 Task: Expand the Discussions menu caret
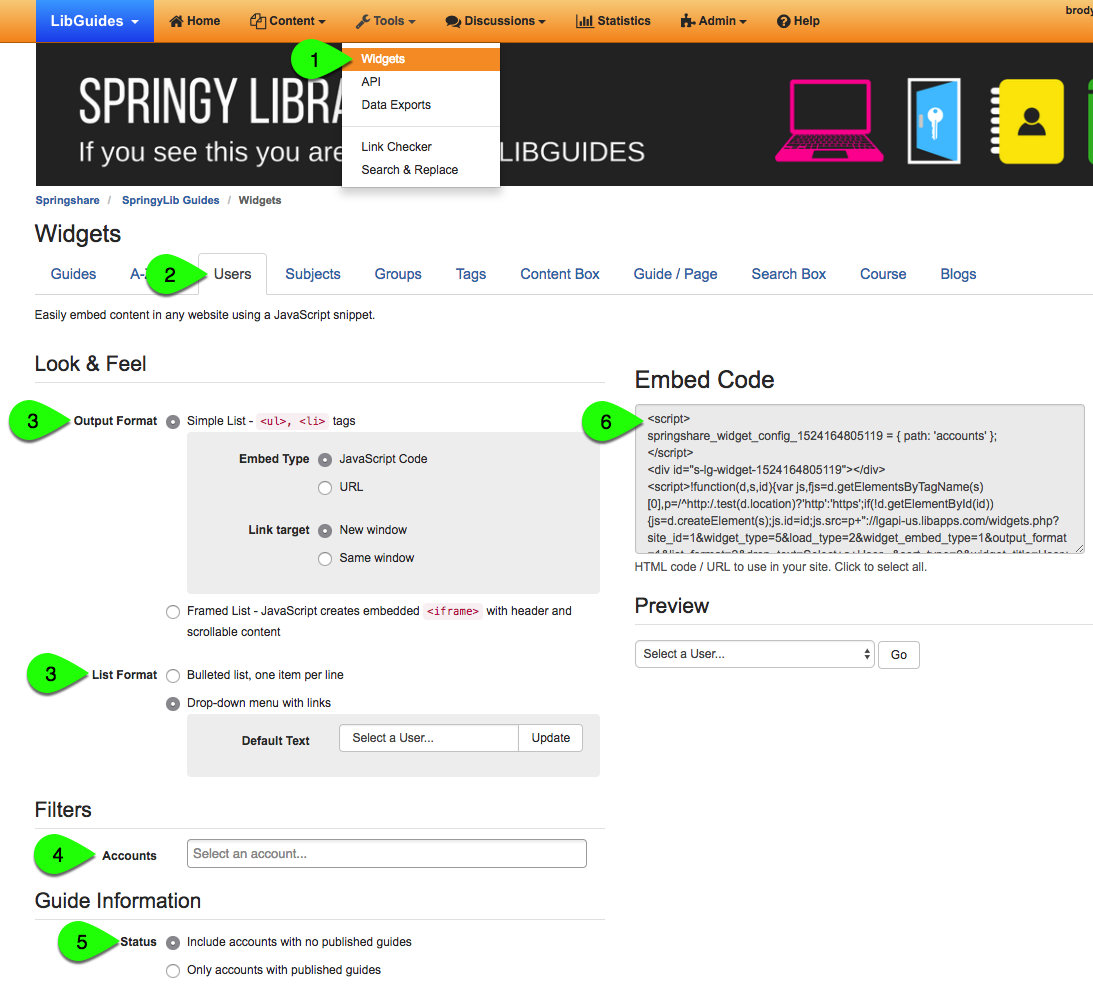[542, 22]
